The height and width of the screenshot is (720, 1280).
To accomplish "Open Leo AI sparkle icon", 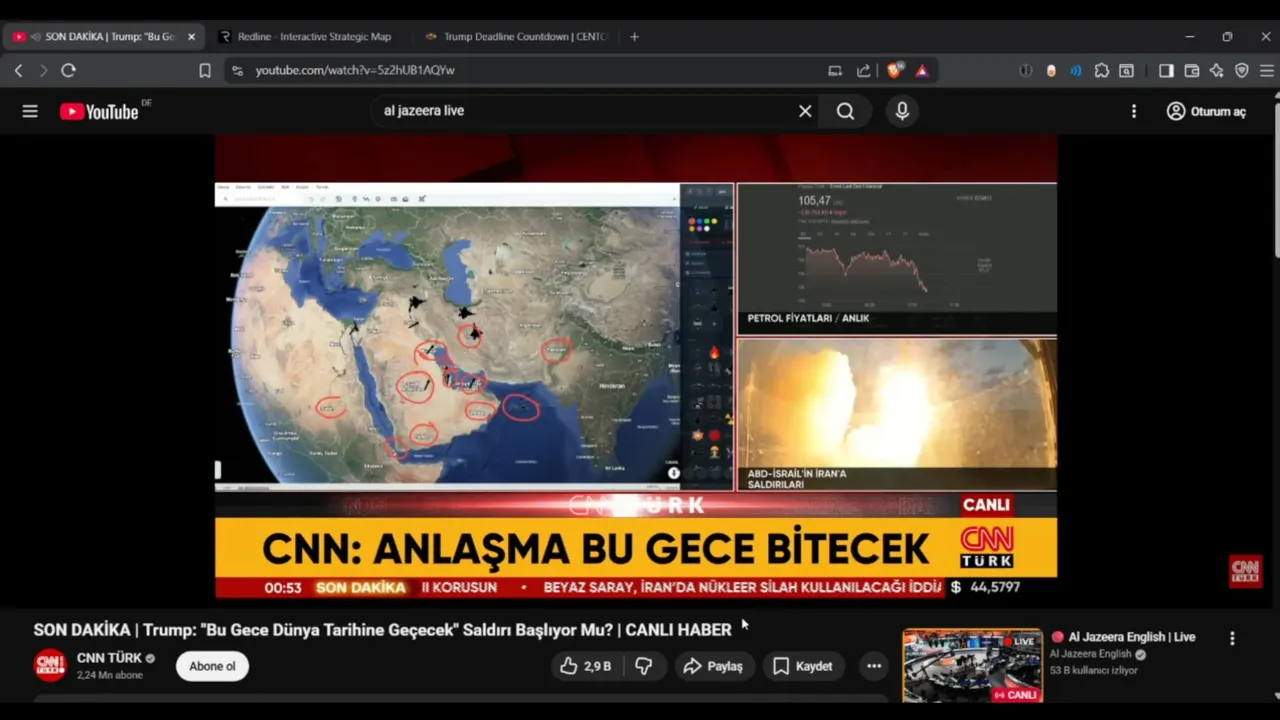I will pyautogui.click(x=1217, y=71).
